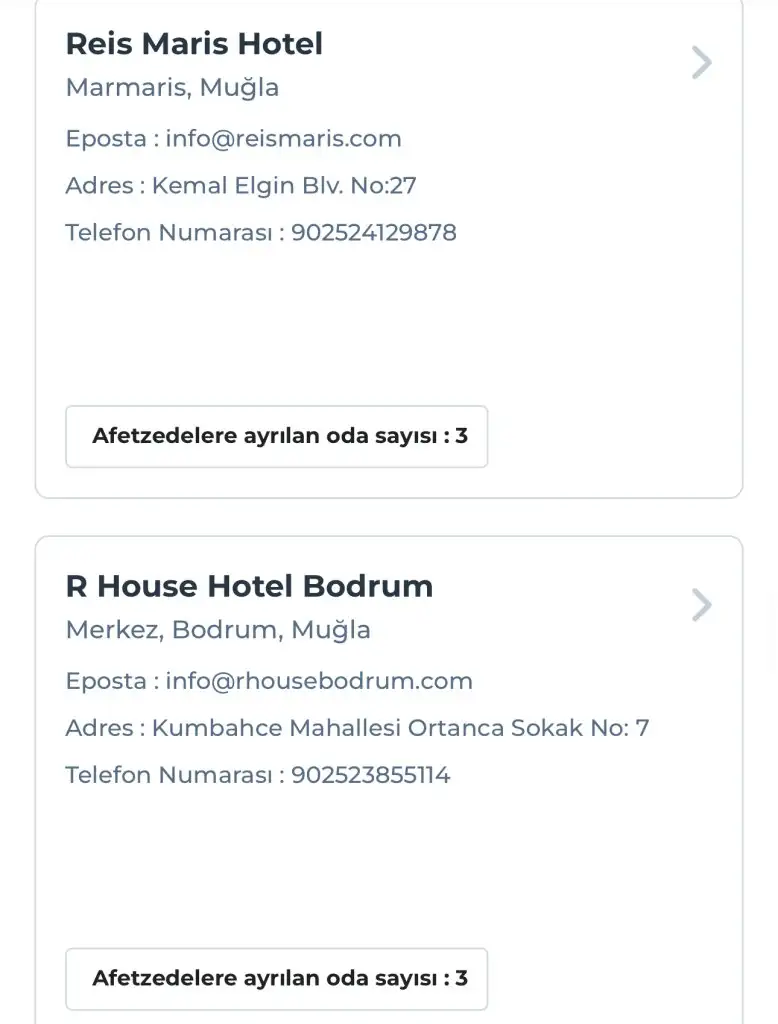Click the Adres label in R House card
The height and width of the screenshot is (1024, 778).
[99, 728]
